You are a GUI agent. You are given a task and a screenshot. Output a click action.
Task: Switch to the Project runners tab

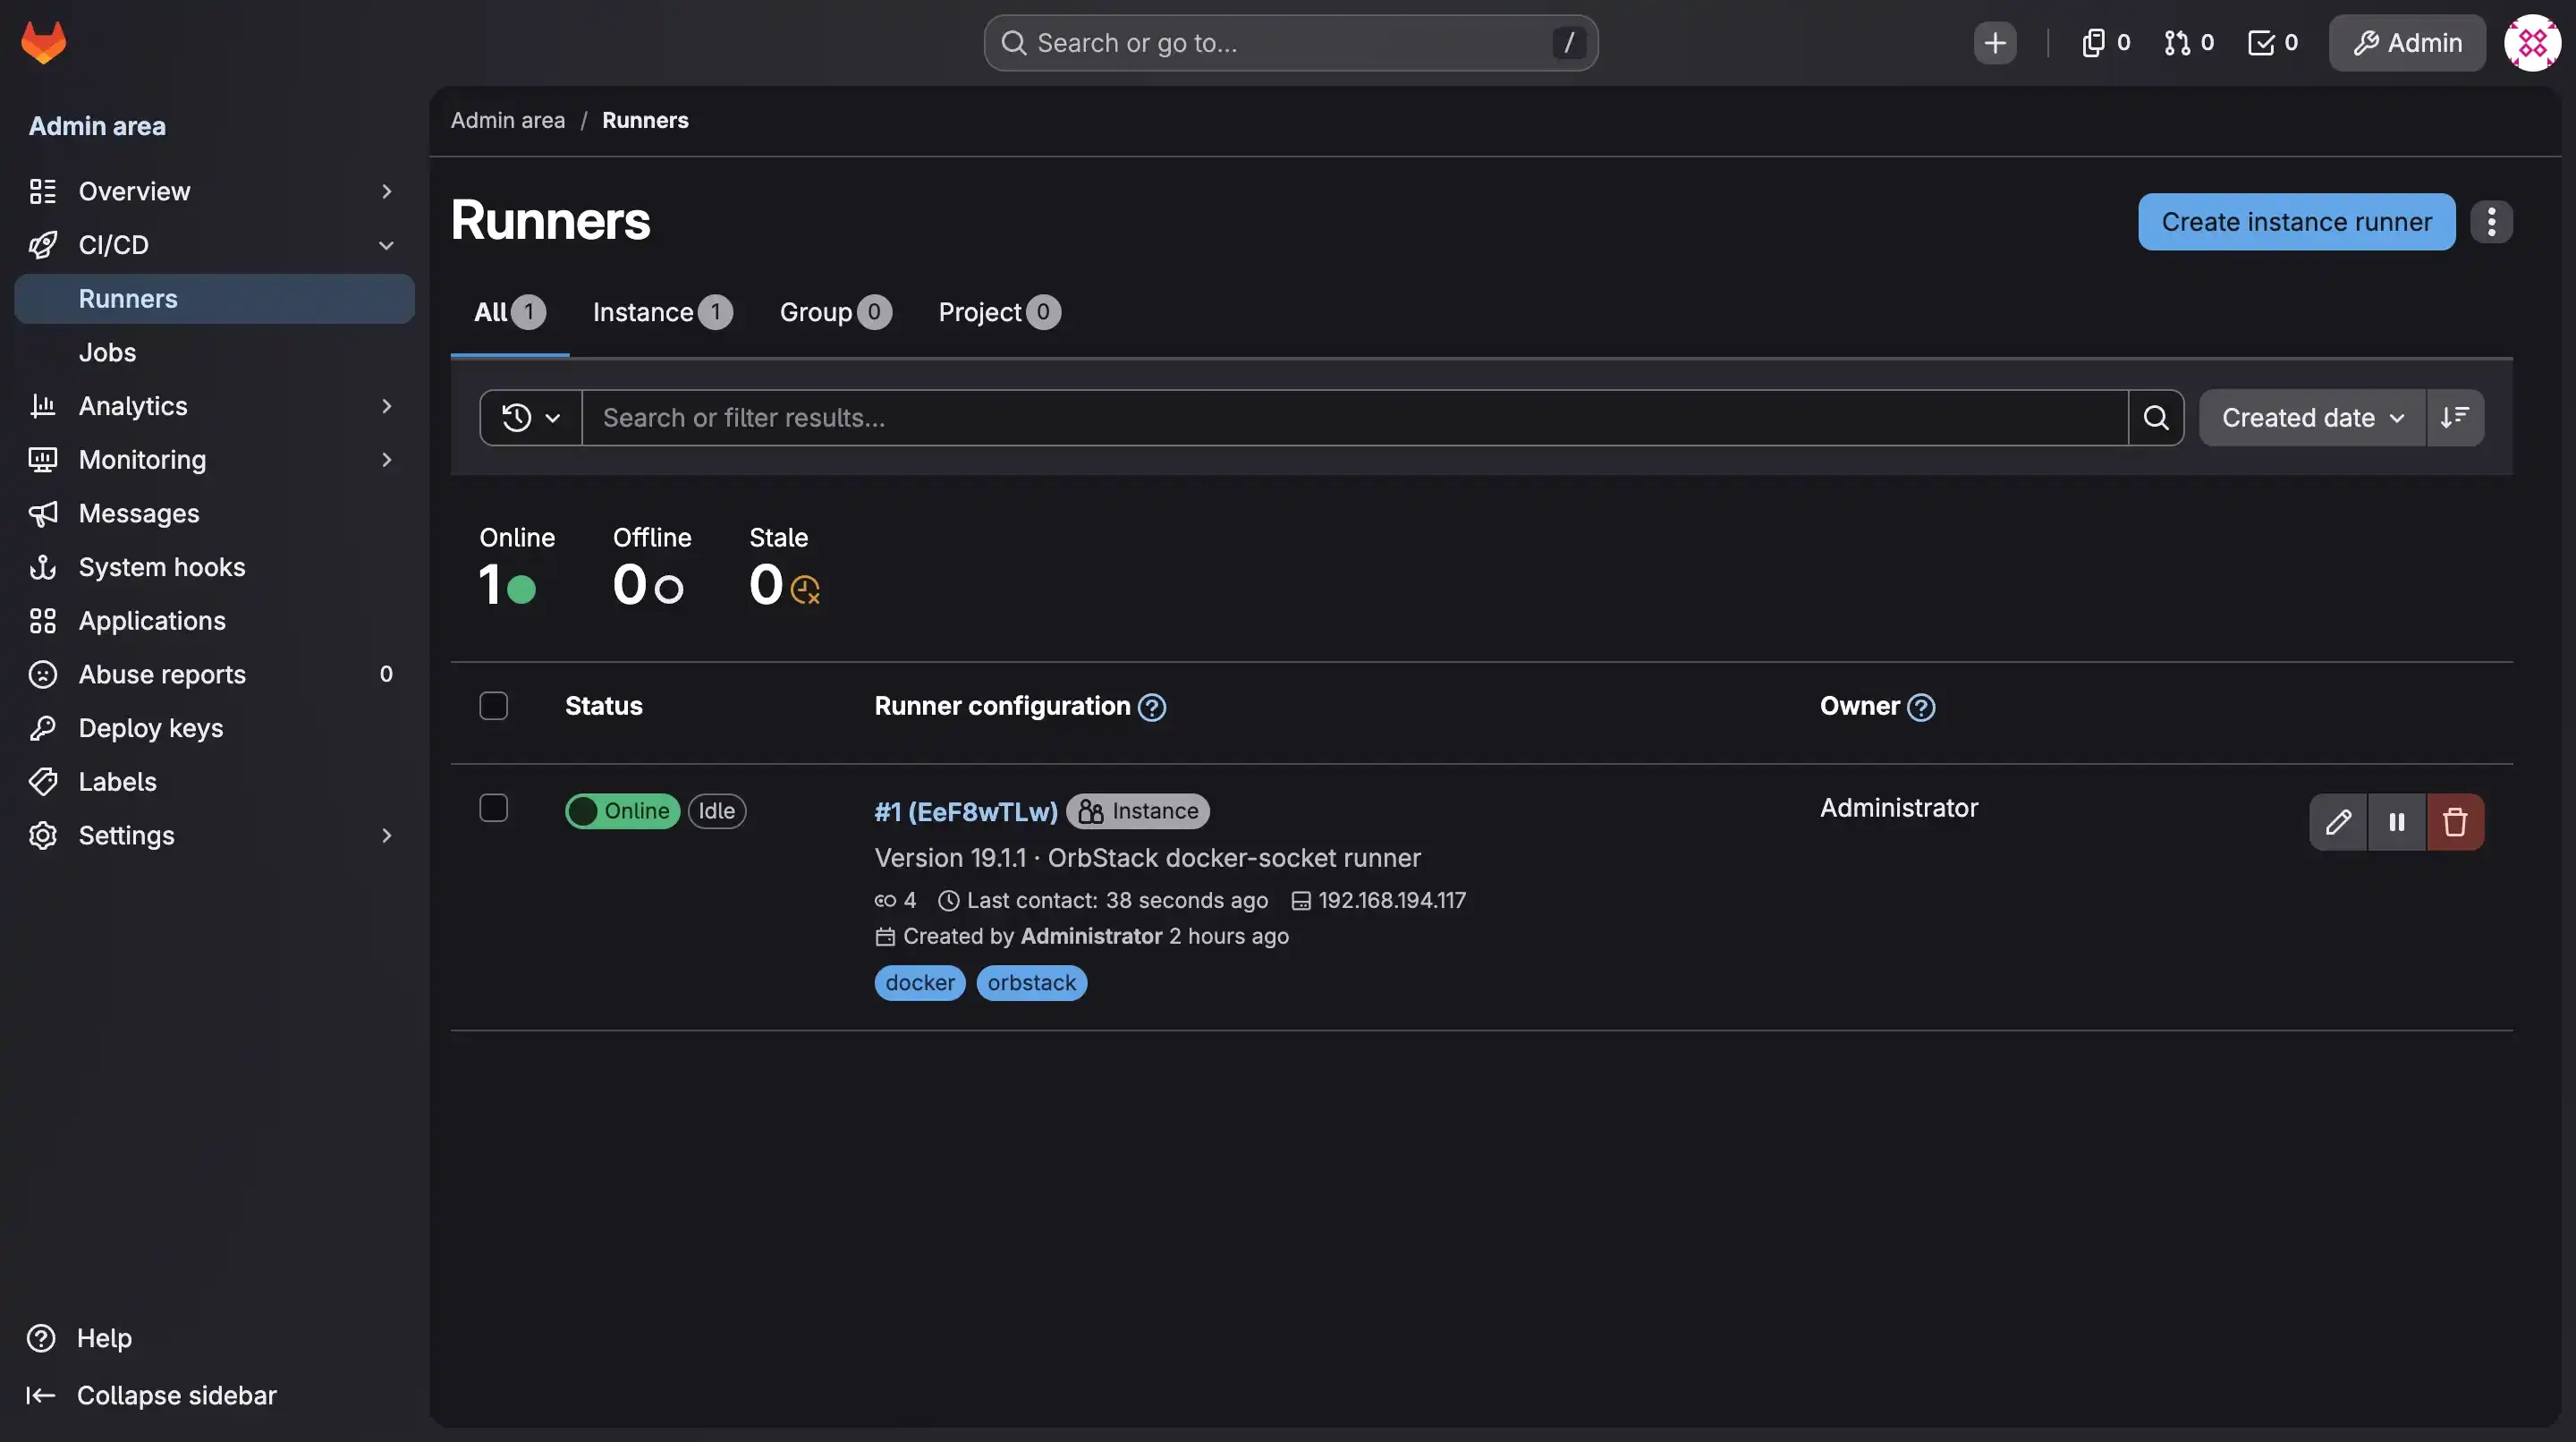pyautogui.click(x=999, y=313)
